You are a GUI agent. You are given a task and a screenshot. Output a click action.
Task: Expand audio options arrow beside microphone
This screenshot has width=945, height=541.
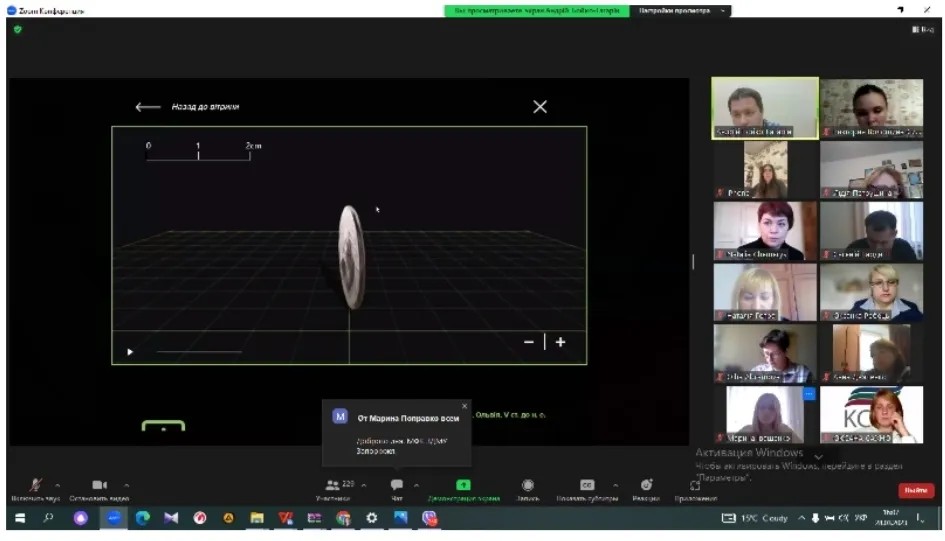point(57,485)
